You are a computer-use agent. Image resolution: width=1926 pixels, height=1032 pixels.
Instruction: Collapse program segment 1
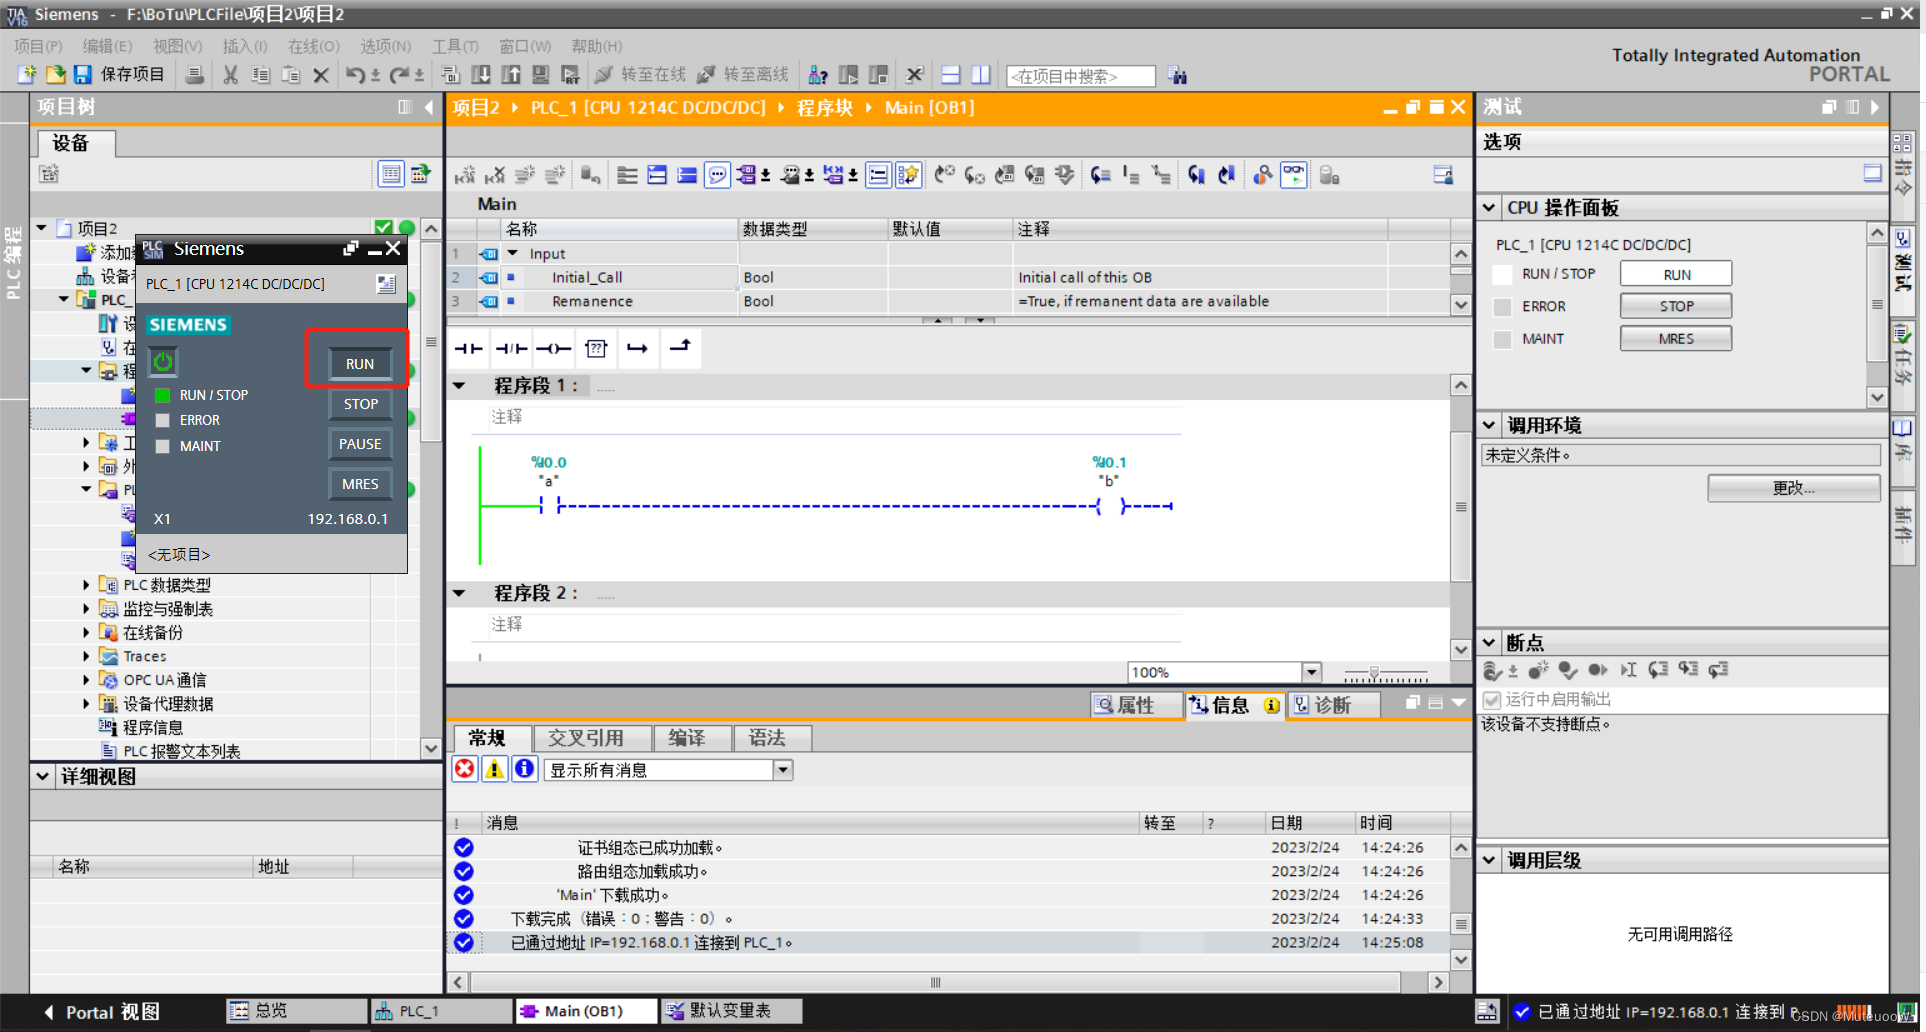click(x=459, y=386)
